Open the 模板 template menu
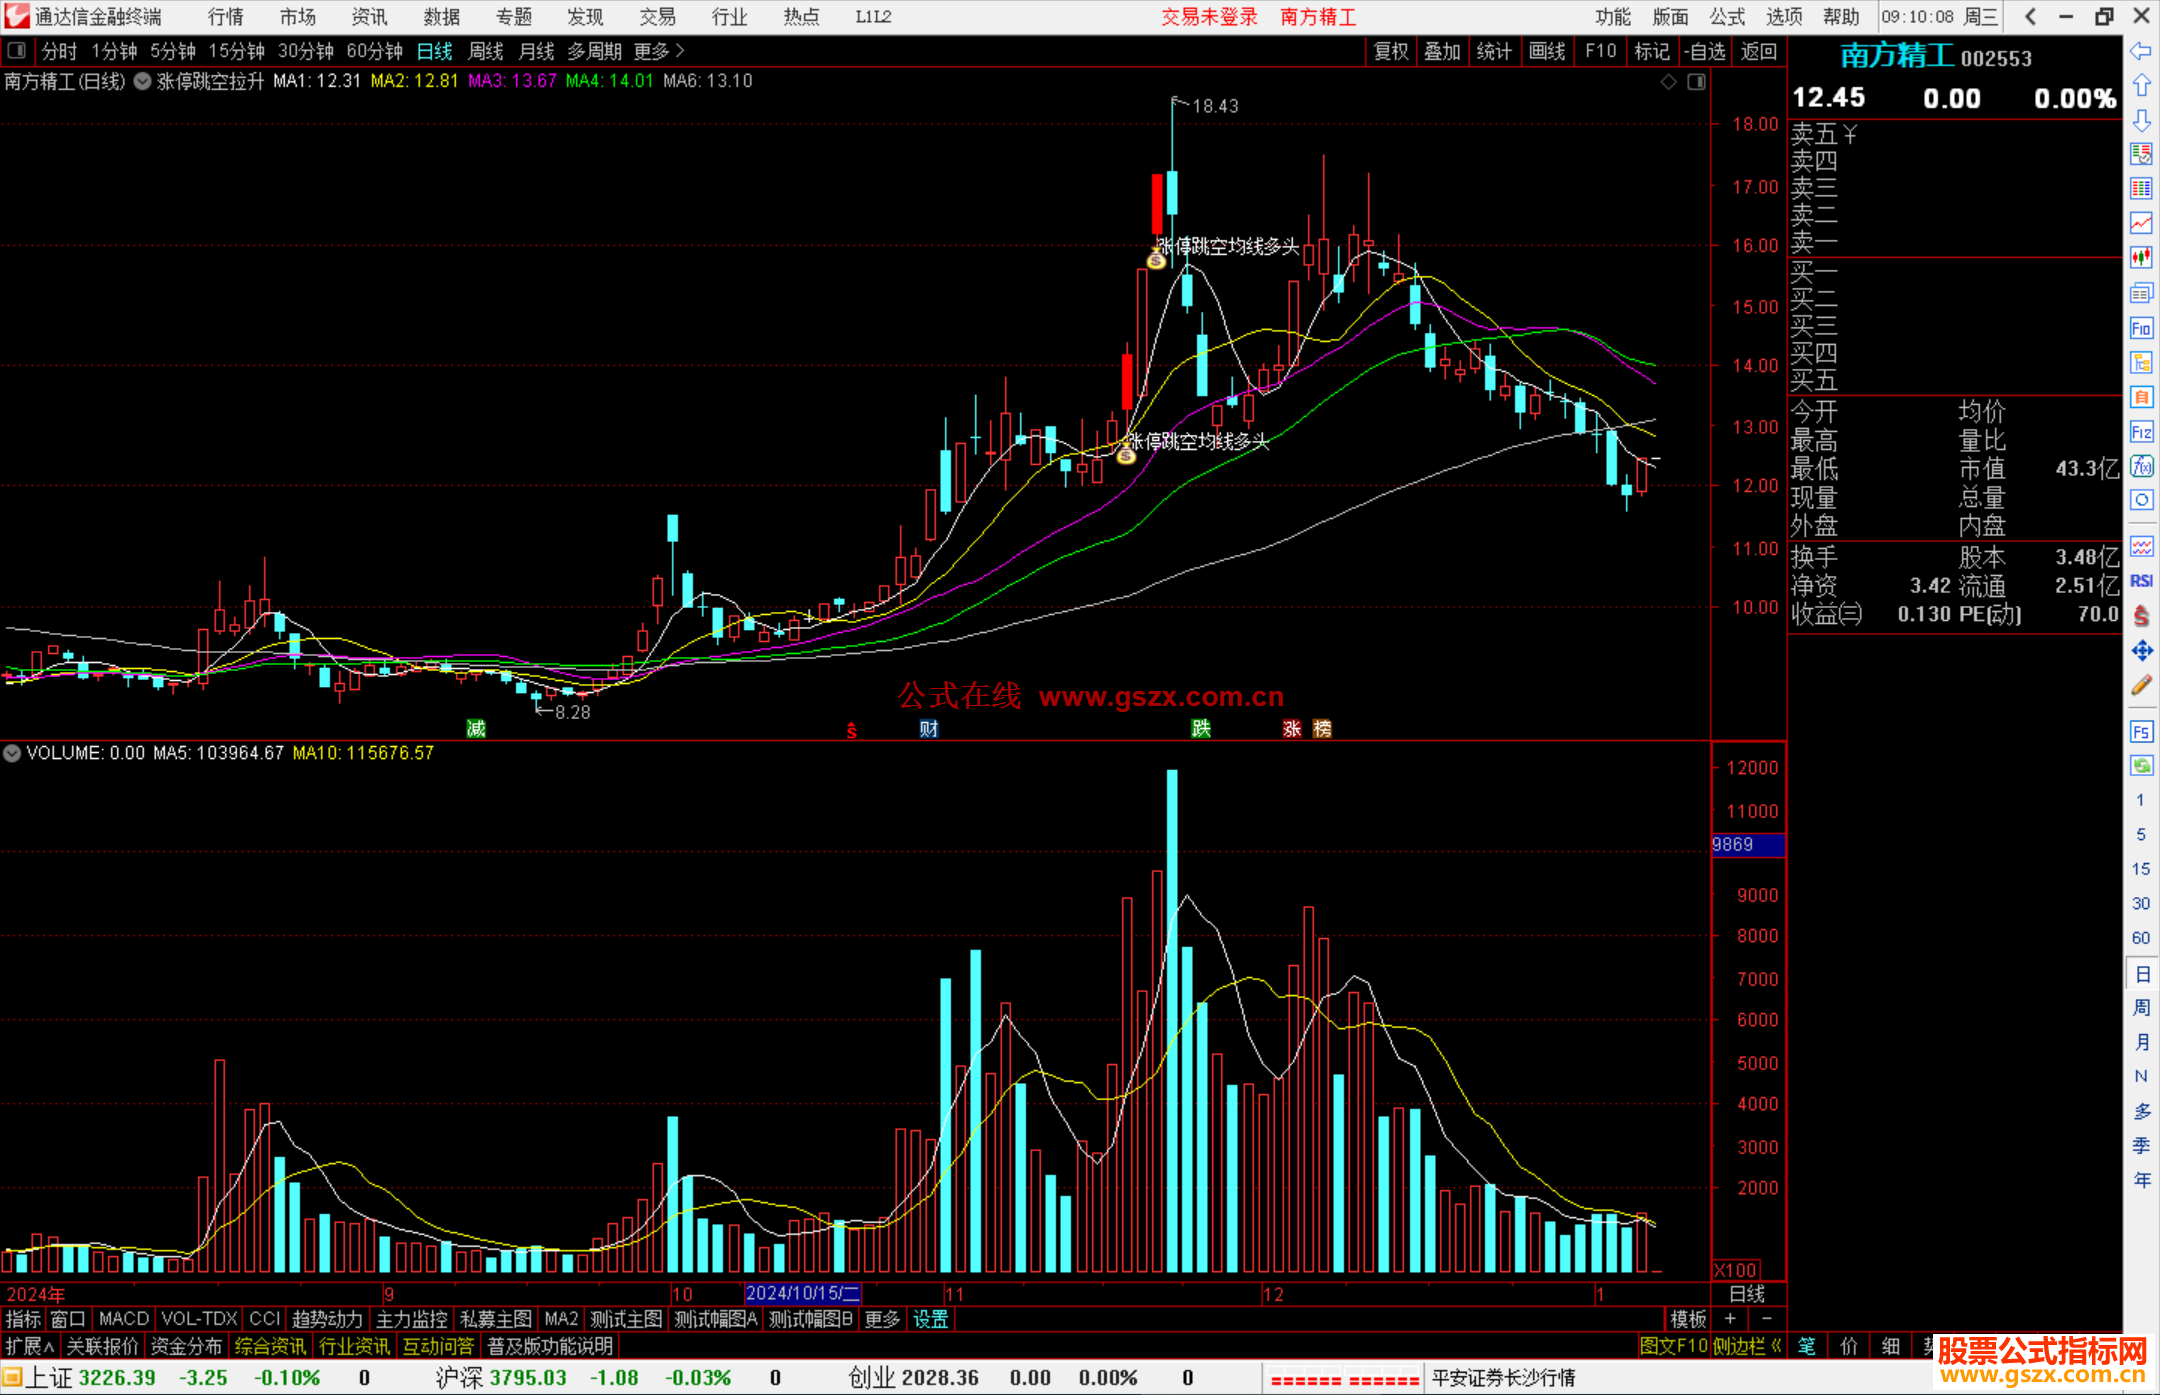 1688,1319
